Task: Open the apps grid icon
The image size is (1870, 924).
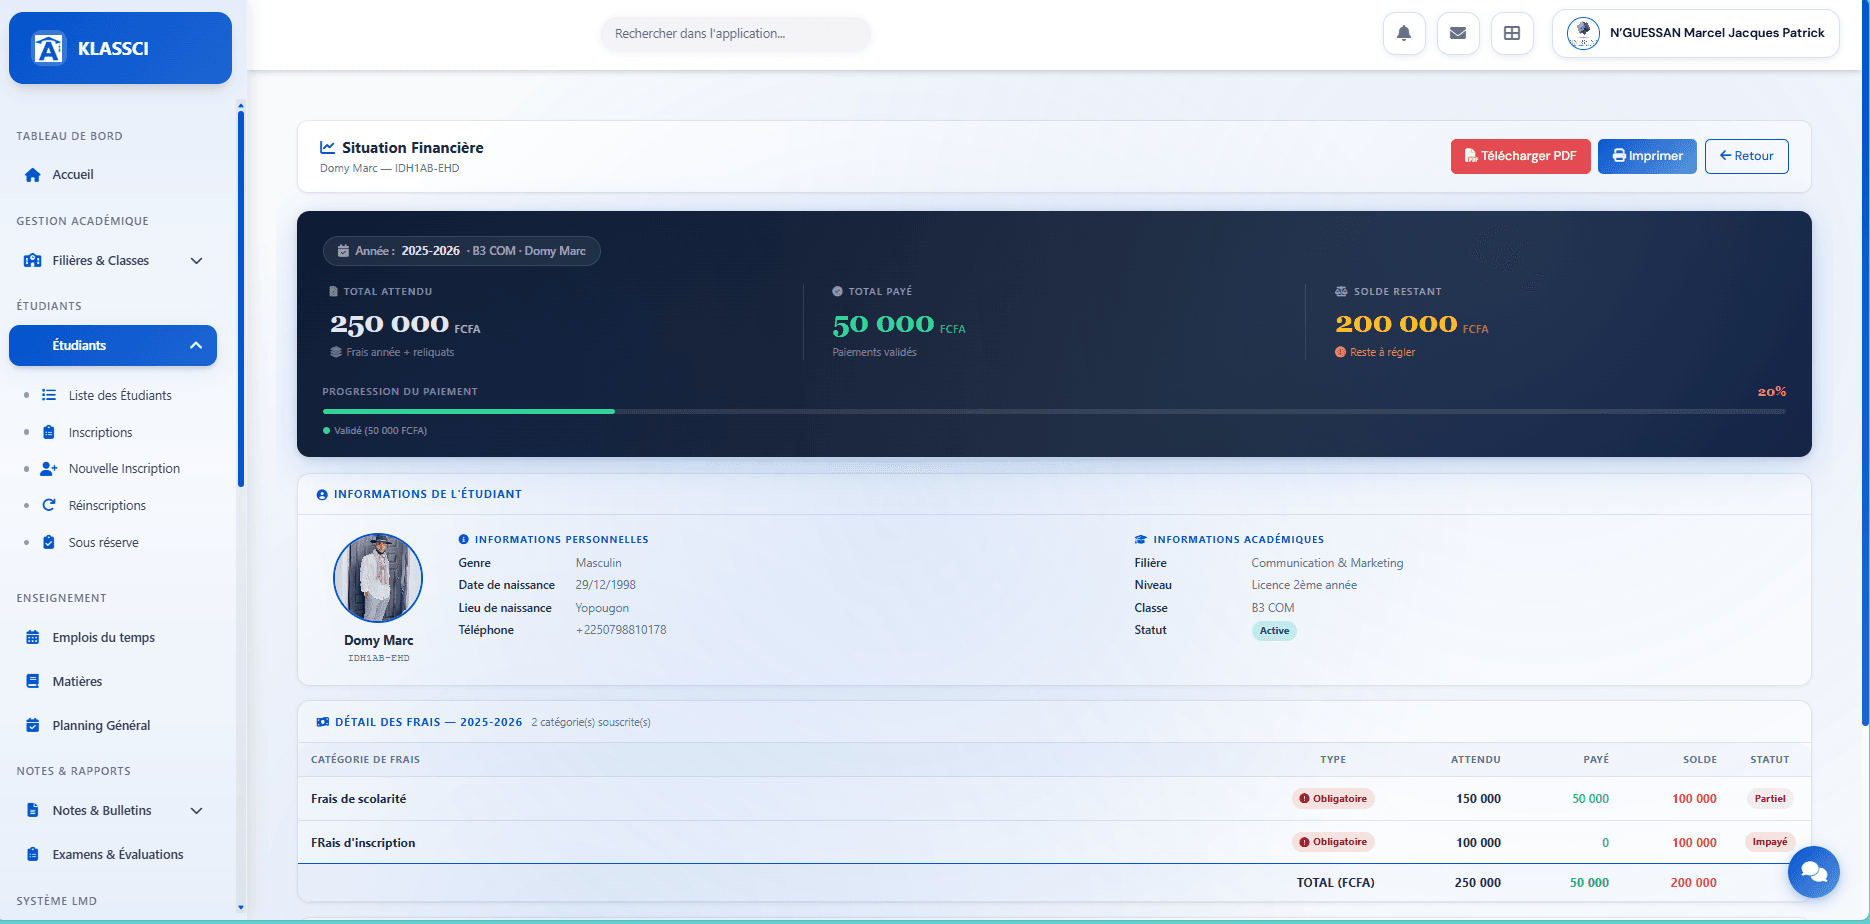Action: pos(1512,33)
